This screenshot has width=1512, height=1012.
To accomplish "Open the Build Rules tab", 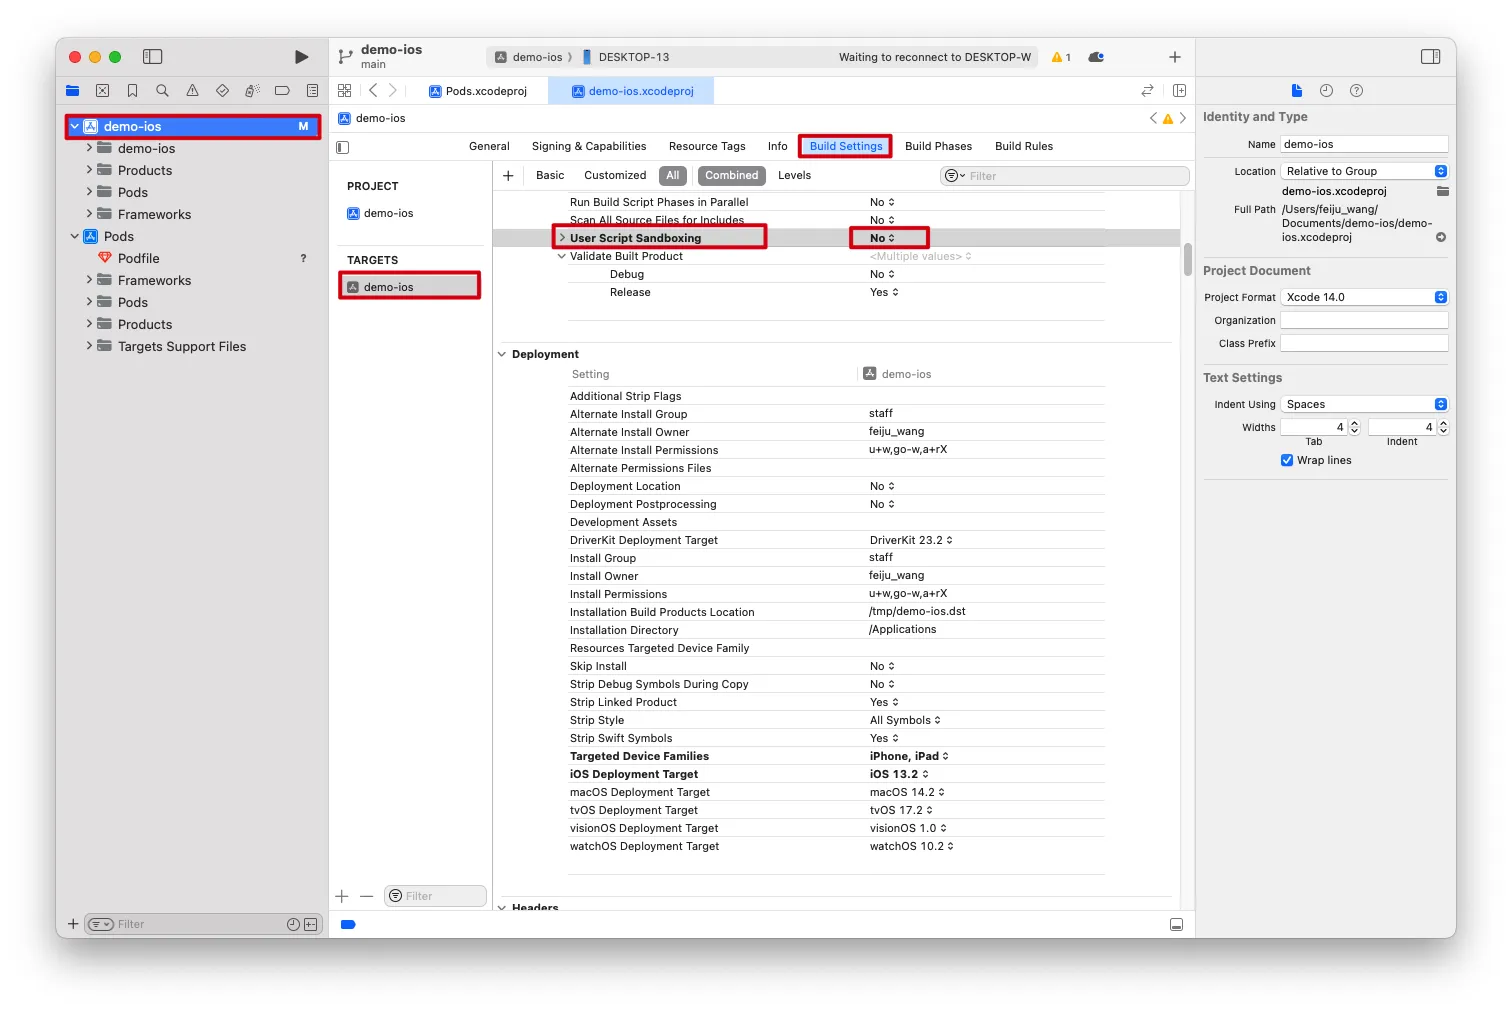I will (x=1024, y=146).
